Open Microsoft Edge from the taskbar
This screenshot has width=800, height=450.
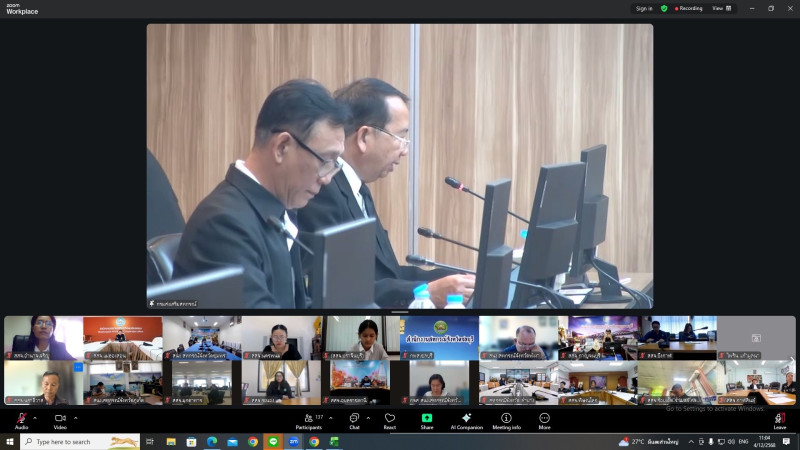click(212, 441)
